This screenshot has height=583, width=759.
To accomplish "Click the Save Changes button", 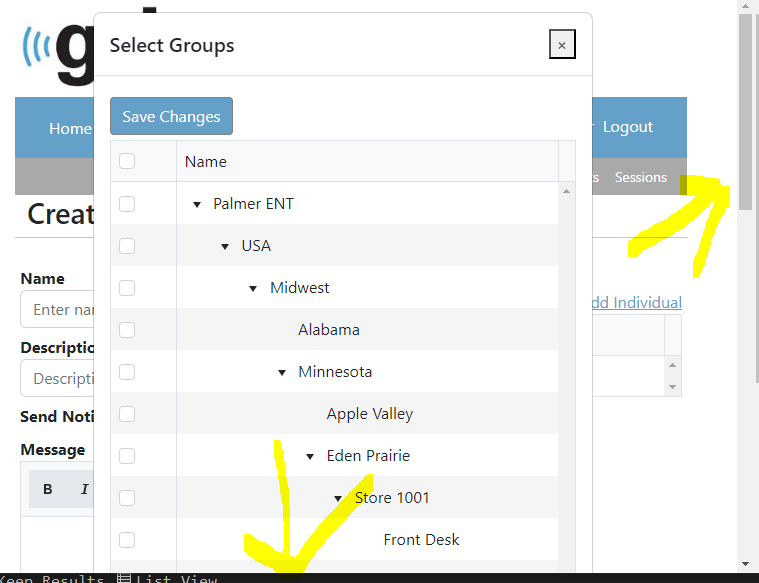I will coord(171,116).
